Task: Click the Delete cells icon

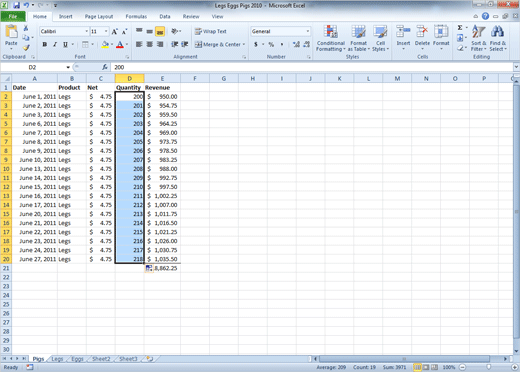Action: tap(422, 32)
